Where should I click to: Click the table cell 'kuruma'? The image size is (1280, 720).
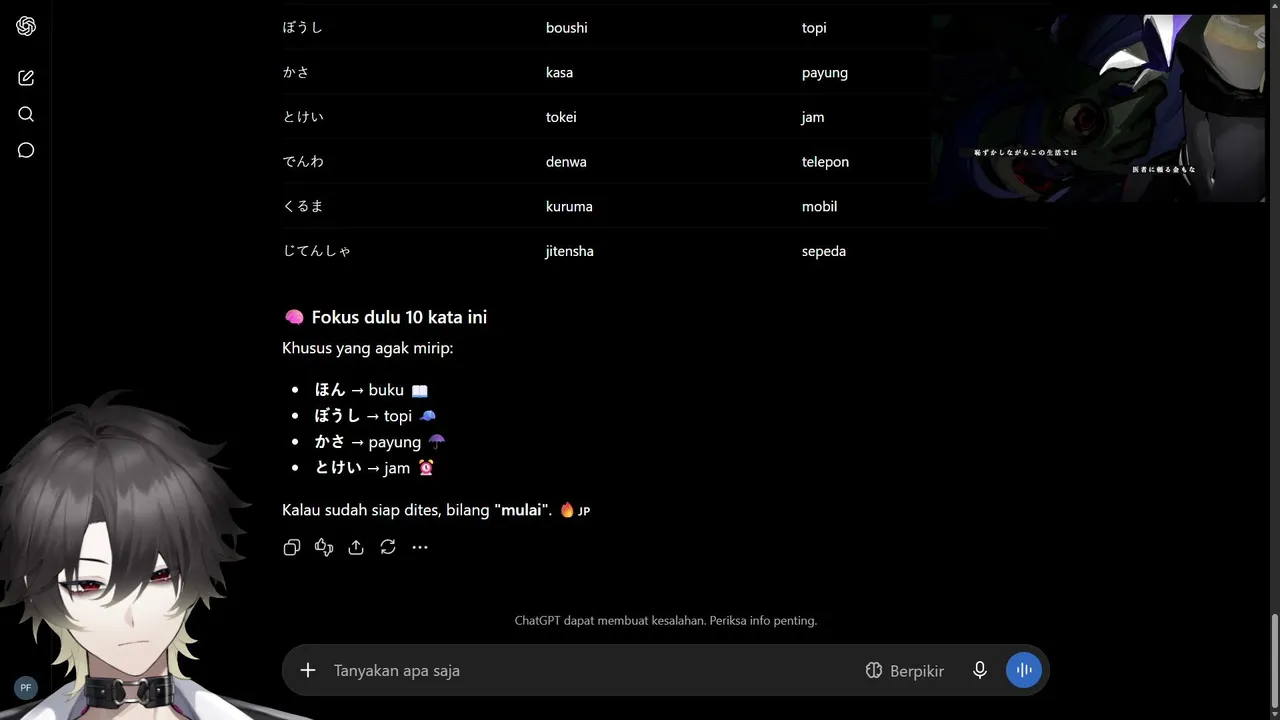coord(569,206)
